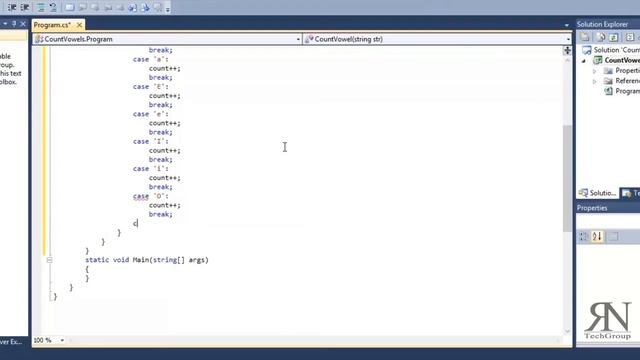Screen dimensions: 640x360
Task: Expand the Properties folder node
Action: [x=595, y=71]
